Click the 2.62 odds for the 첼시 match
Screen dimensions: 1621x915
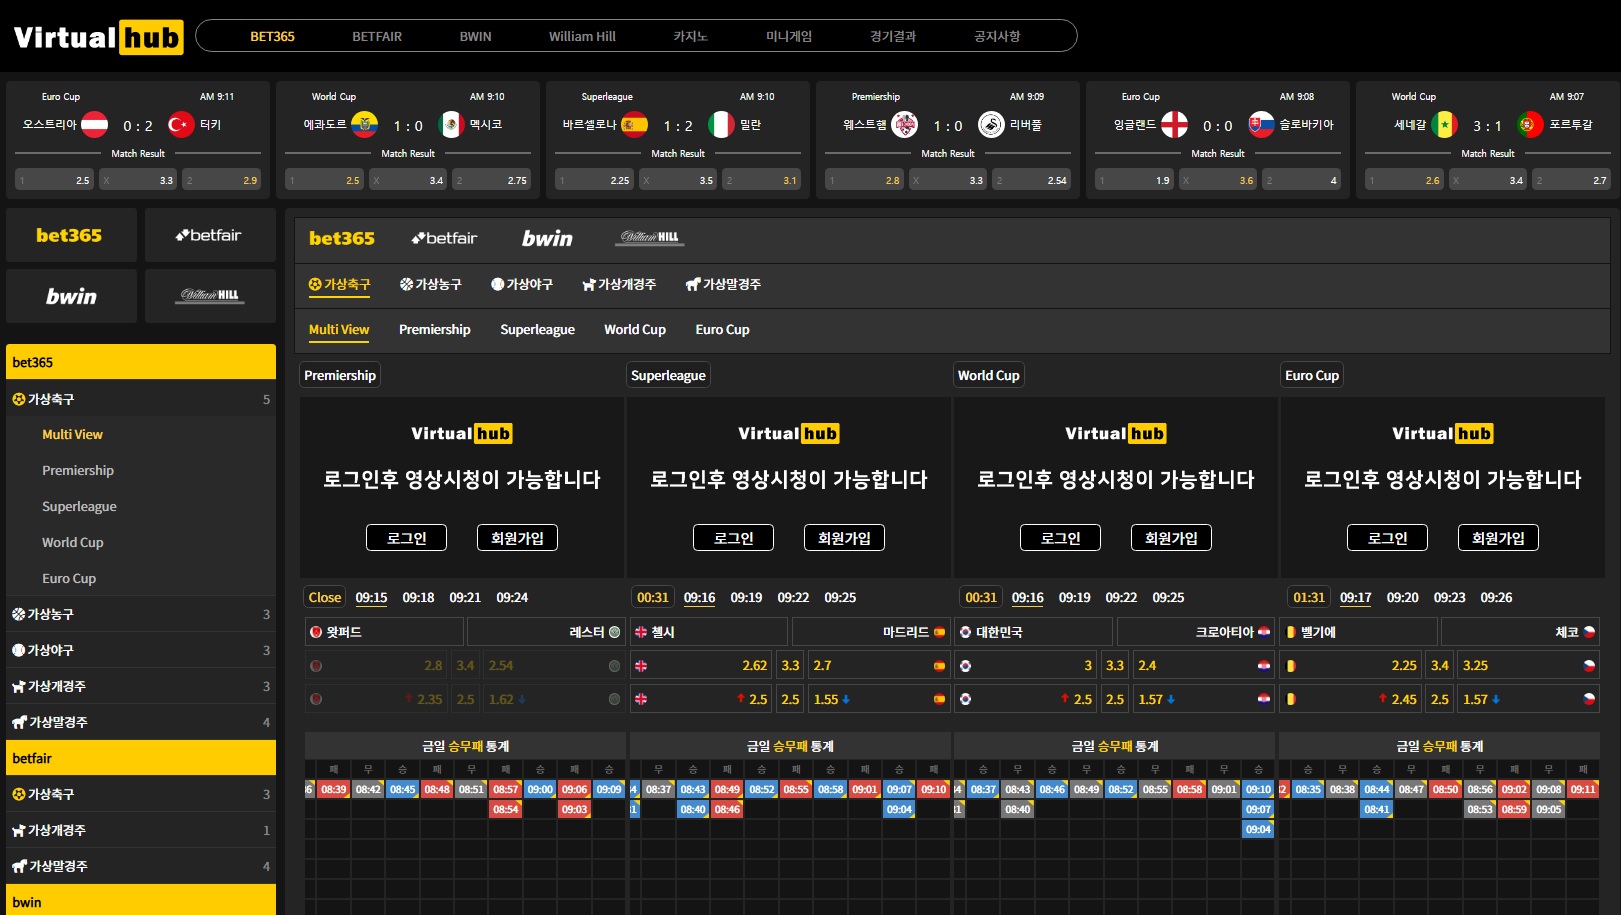click(x=757, y=665)
